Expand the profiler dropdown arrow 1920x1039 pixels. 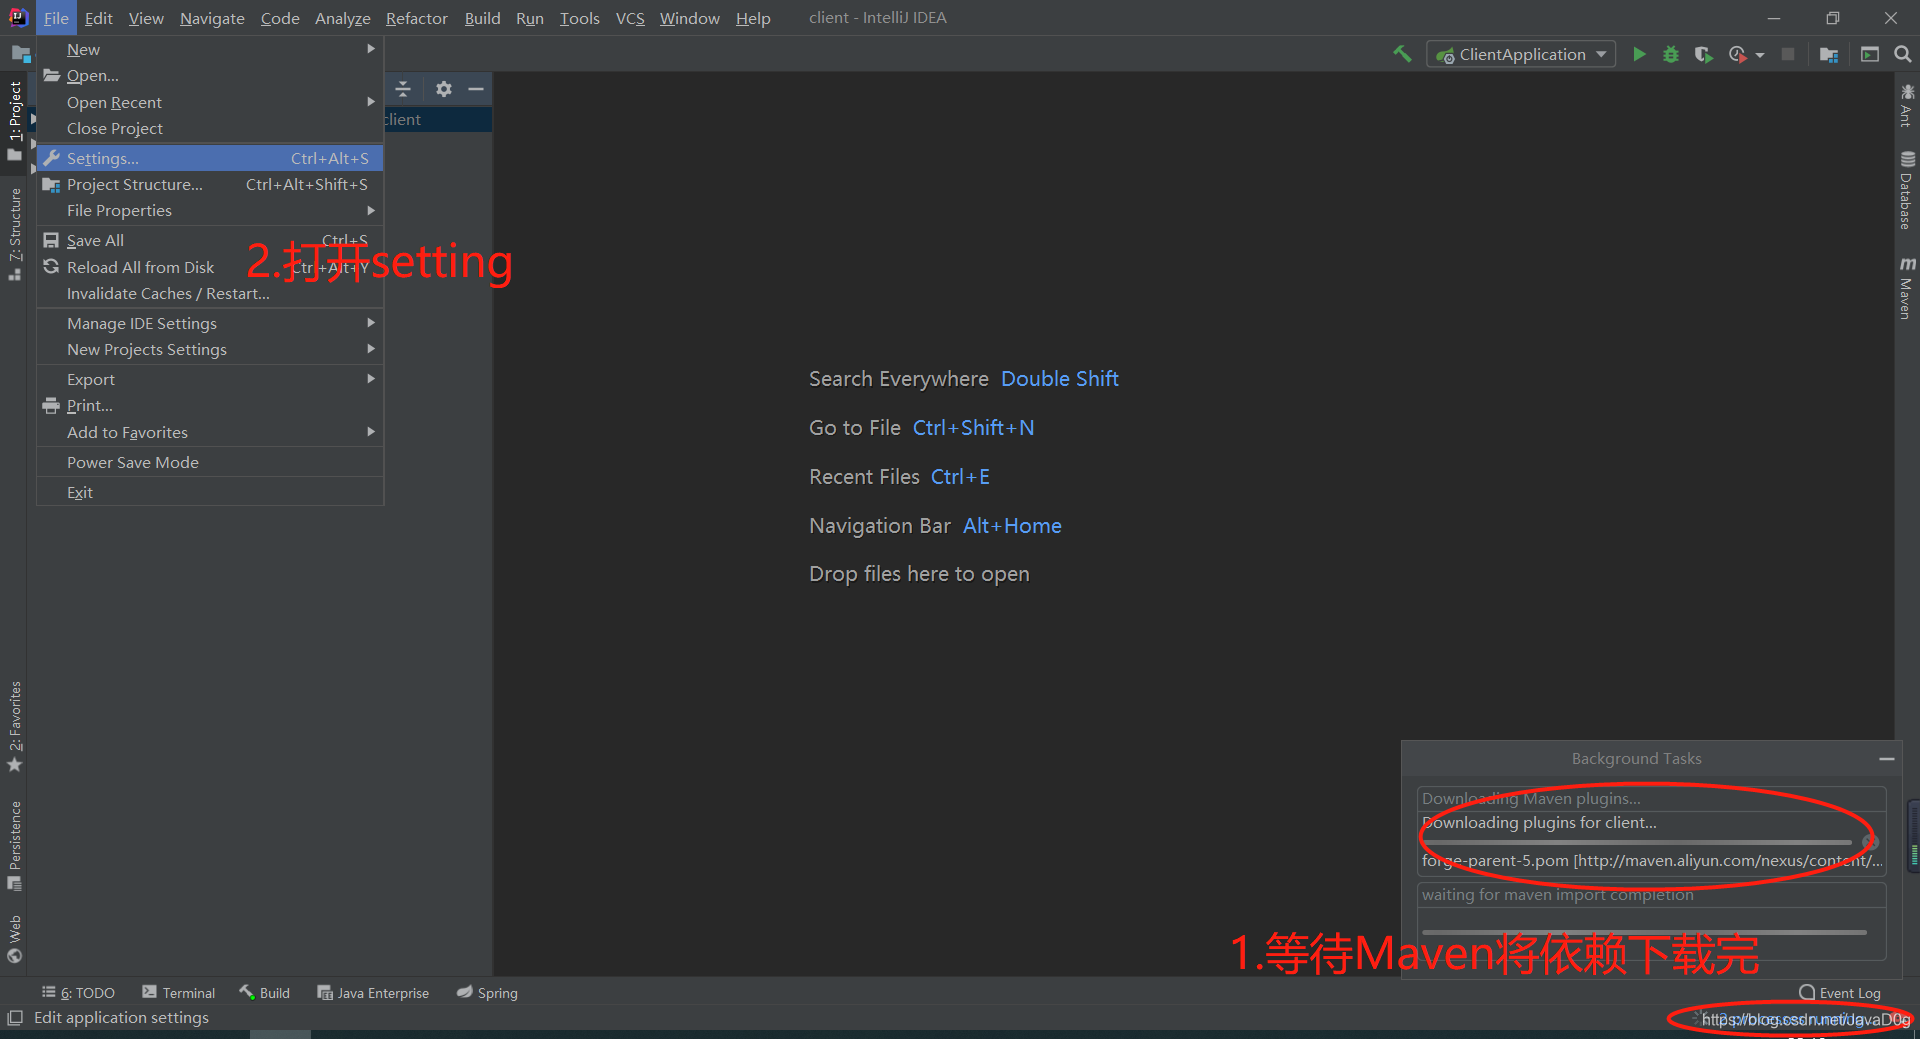click(1760, 55)
